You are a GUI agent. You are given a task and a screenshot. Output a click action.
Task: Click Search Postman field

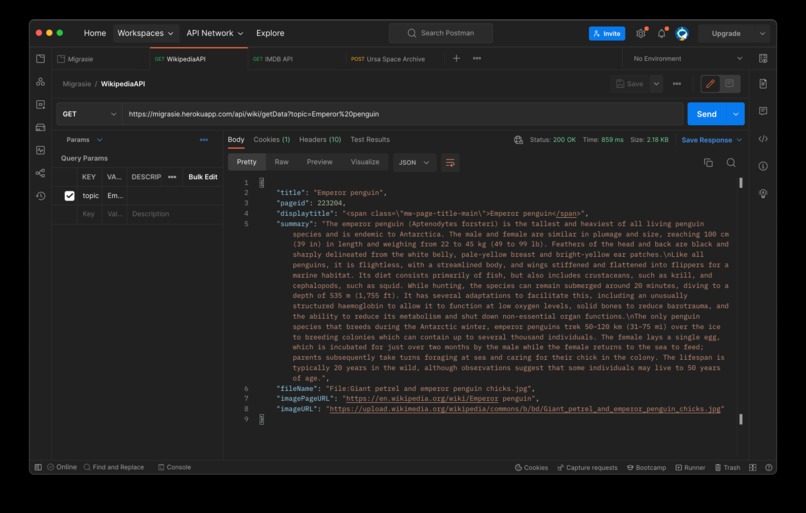tap(441, 33)
